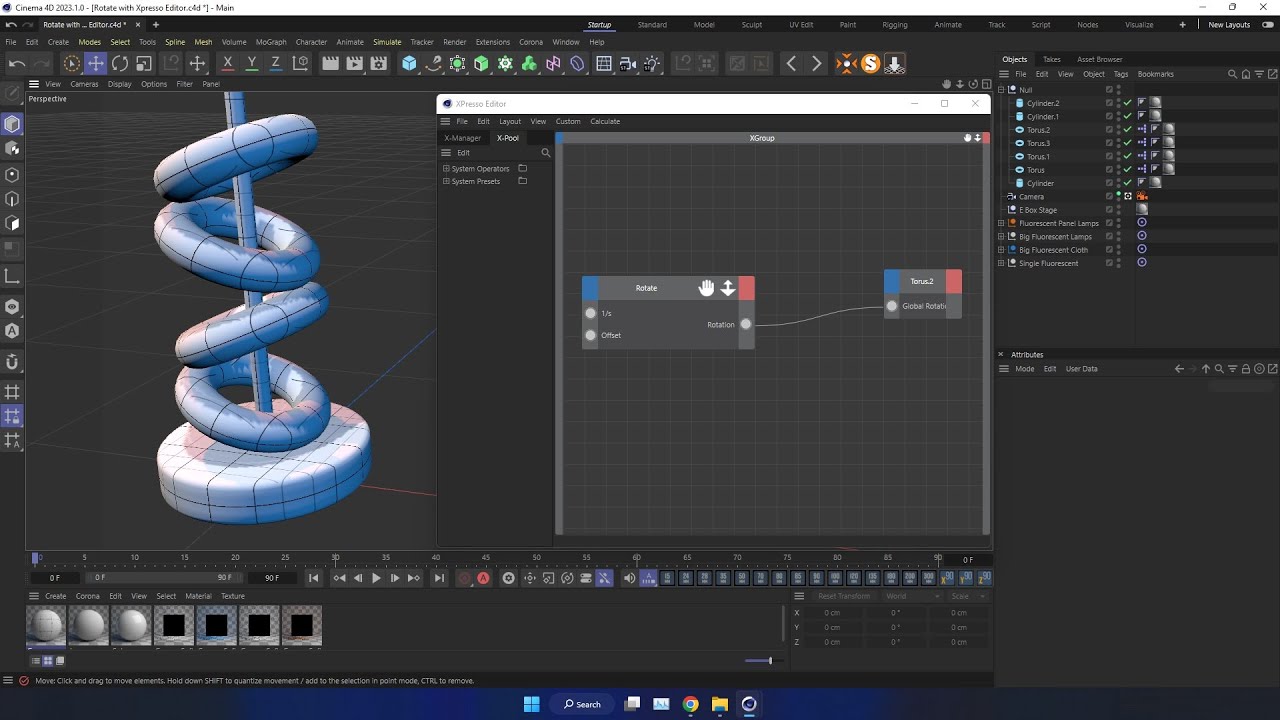Select the first gray material thumbnail
The image size is (1280, 720).
click(x=45, y=626)
